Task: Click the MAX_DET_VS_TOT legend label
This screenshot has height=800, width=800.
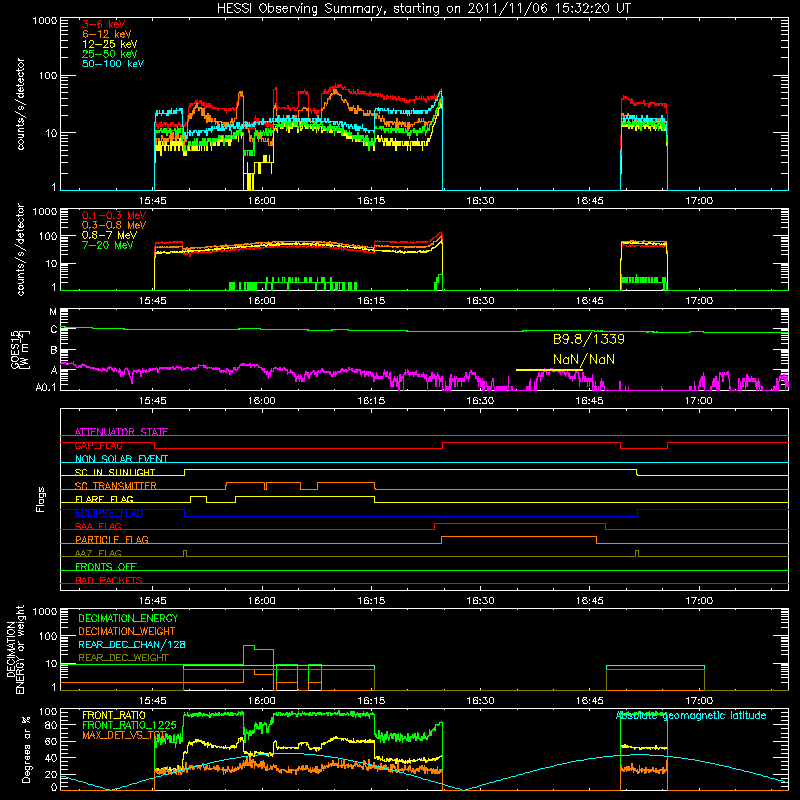Action: (x=124, y=735)
